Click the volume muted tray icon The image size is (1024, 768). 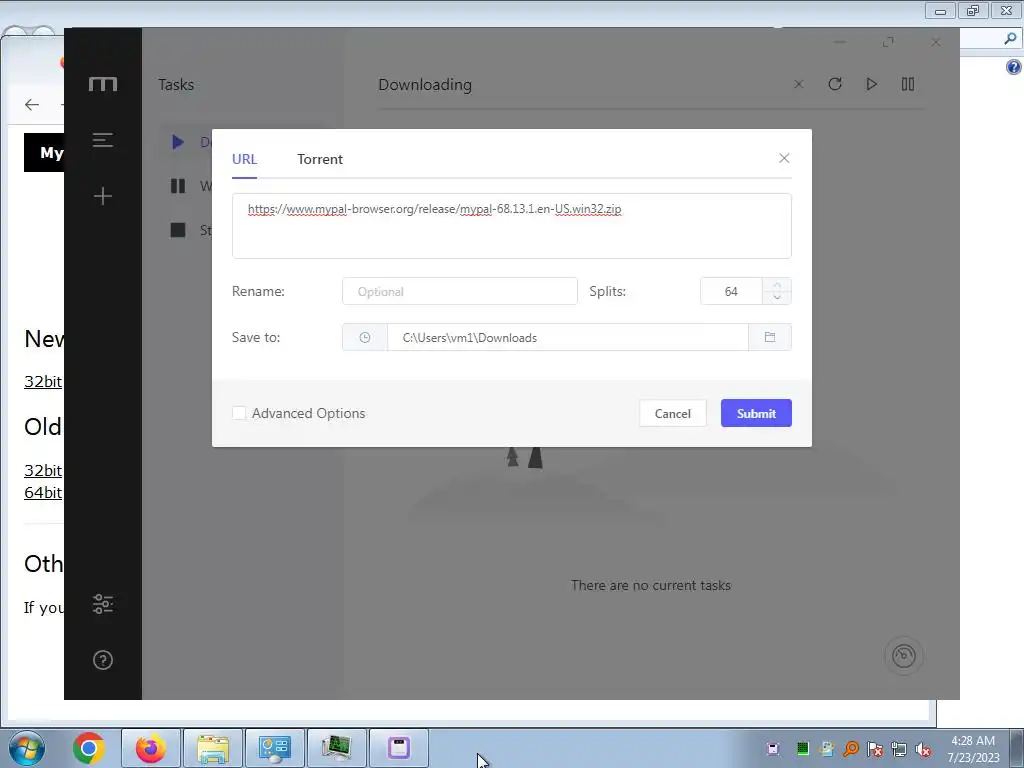[x=923, y=749]
